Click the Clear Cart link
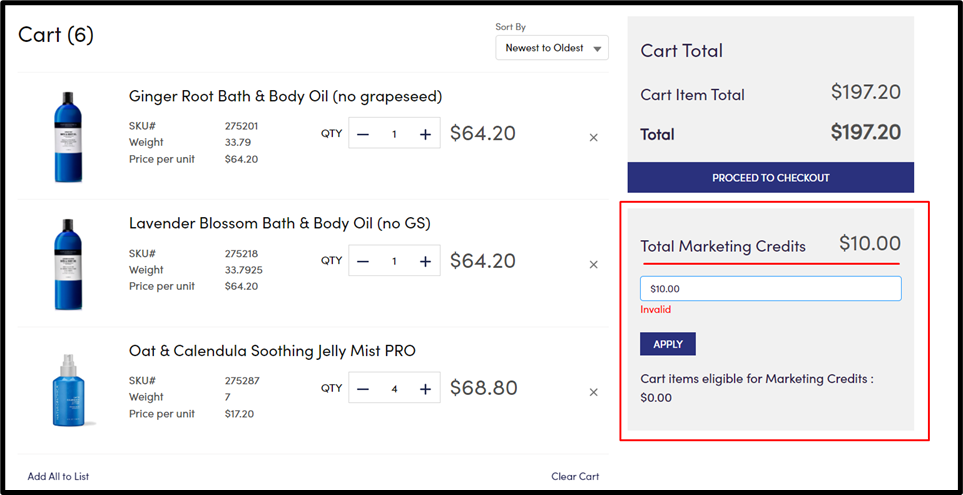 point(575,476)
